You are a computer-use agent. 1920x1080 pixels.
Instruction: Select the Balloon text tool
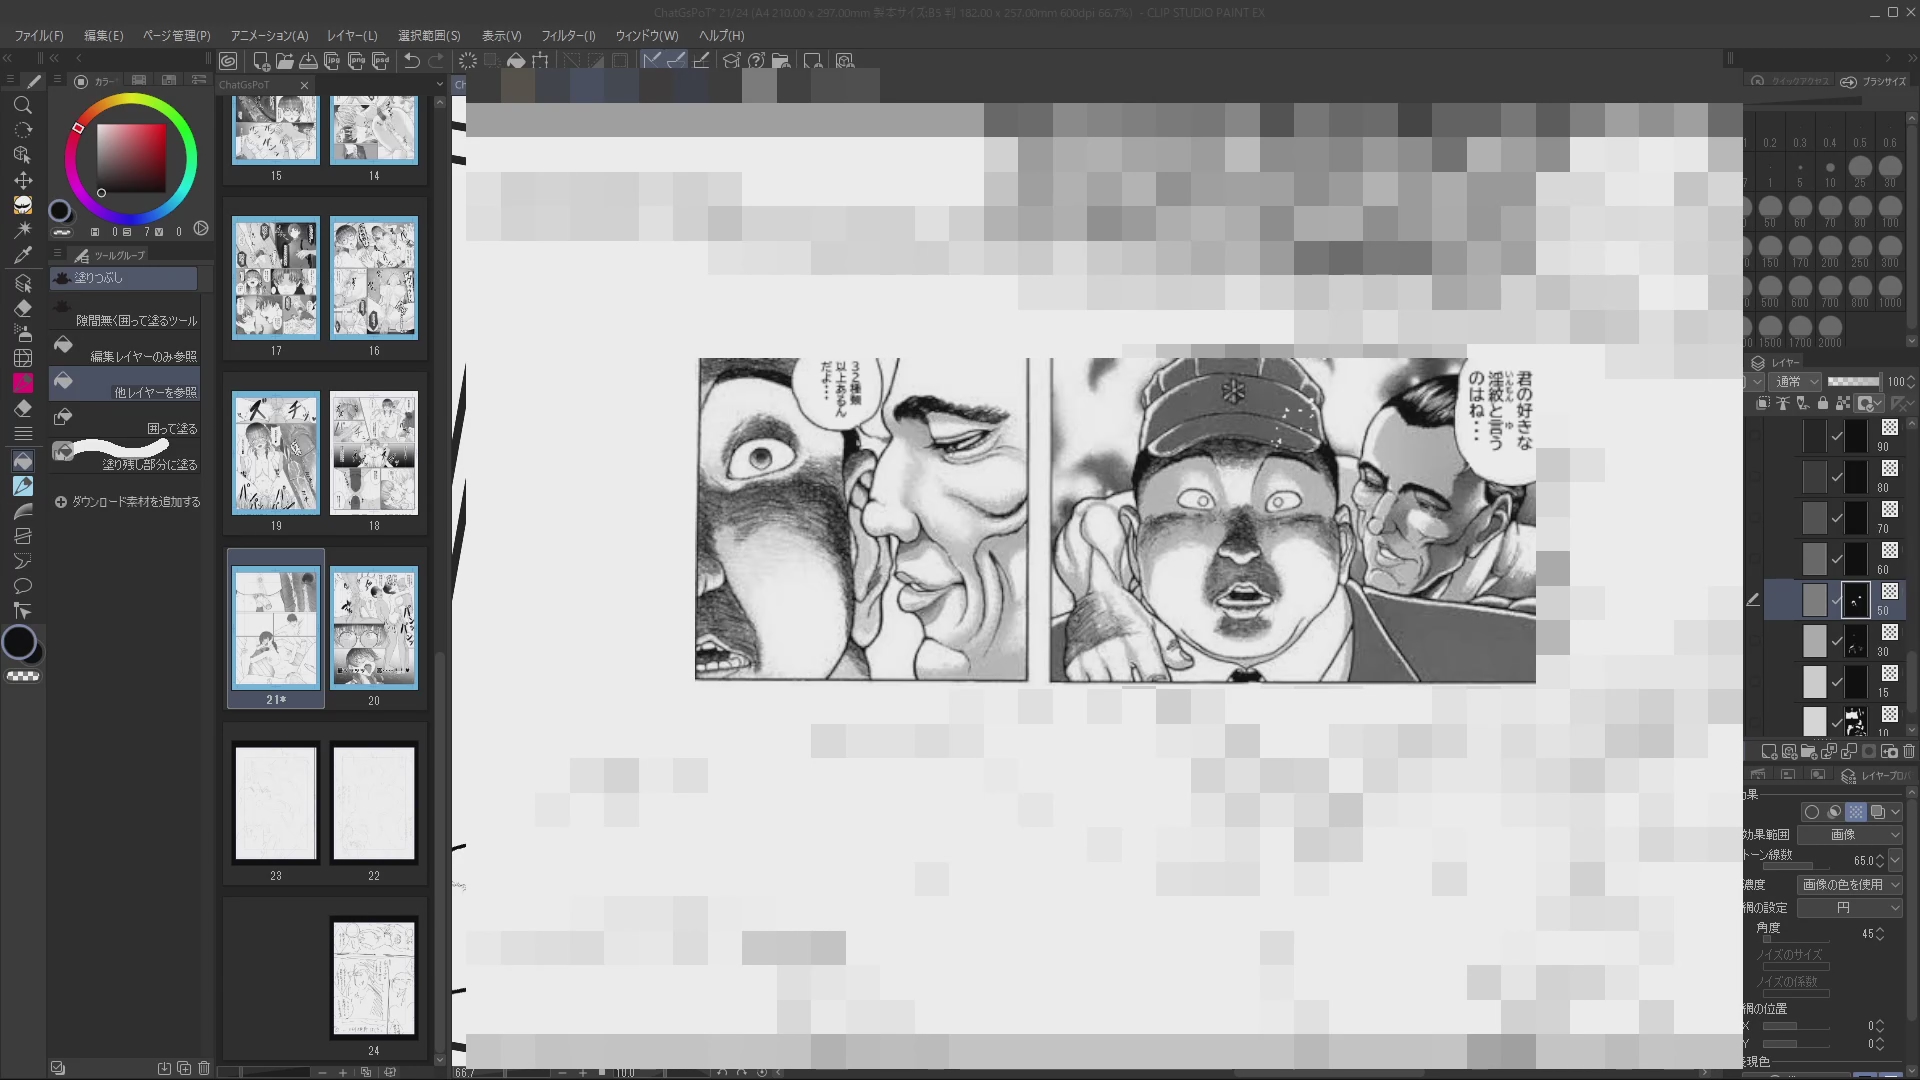pyautogui.click(x=22, y=586)
